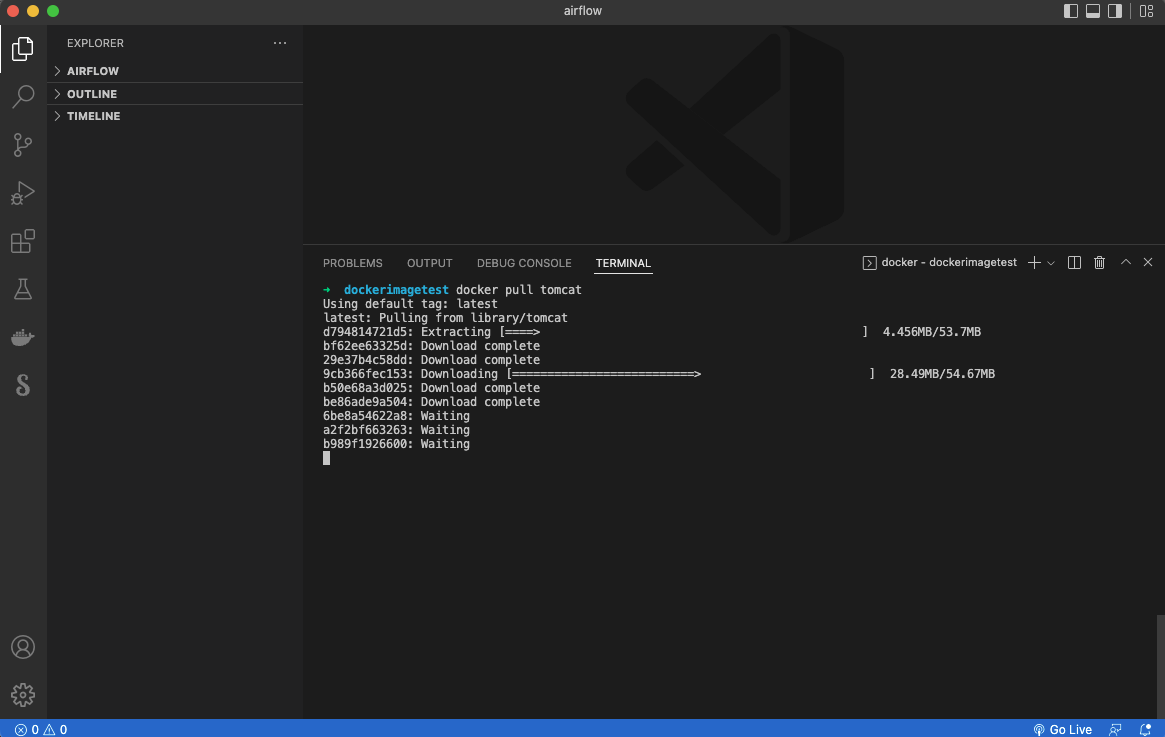Maximize the panel with the up chevron

click(1126, 262)
